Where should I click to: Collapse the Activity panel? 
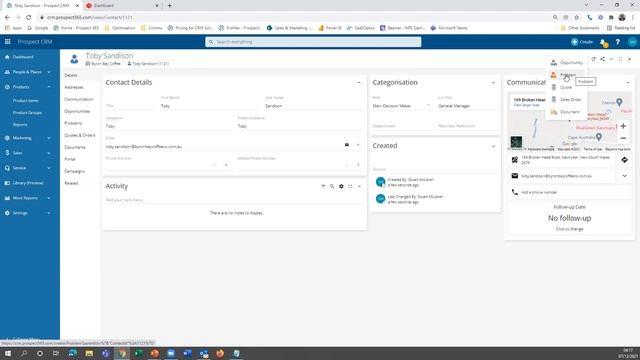click(x=359, y=187)
